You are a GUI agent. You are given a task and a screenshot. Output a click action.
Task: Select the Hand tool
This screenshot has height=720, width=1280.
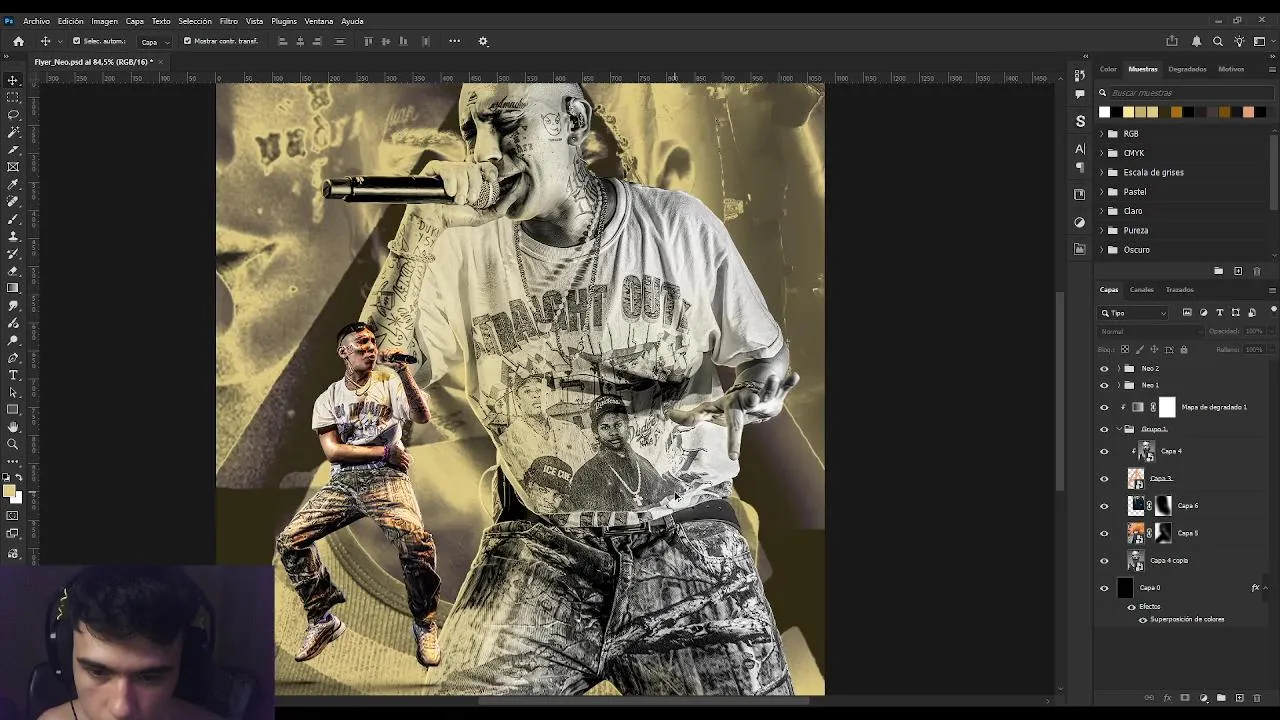click(13, 427)
